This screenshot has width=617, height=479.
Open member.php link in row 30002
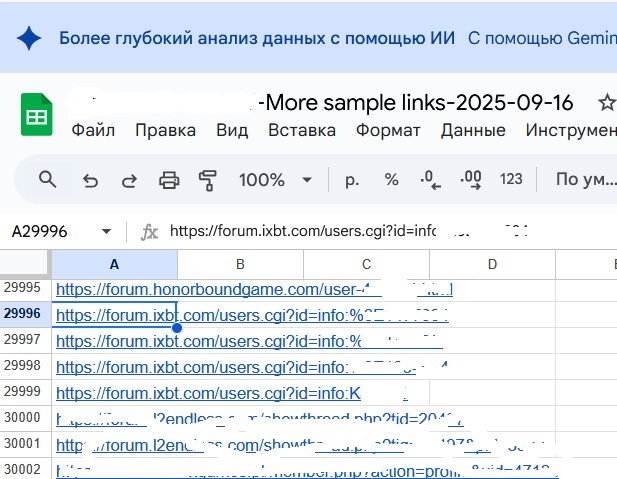[x=307, y=471]
